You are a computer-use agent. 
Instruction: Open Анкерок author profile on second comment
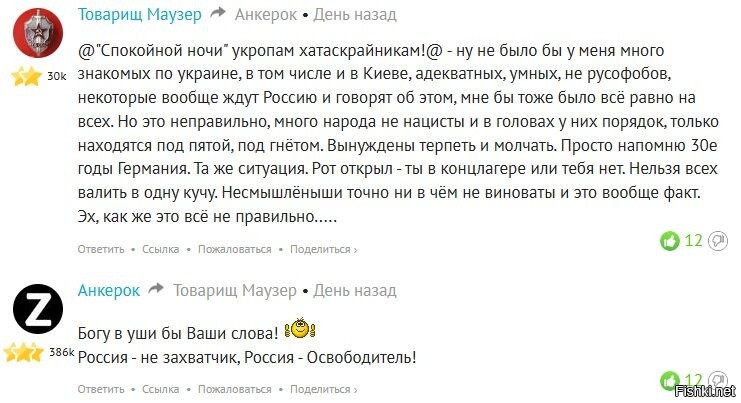pos(109,290)
